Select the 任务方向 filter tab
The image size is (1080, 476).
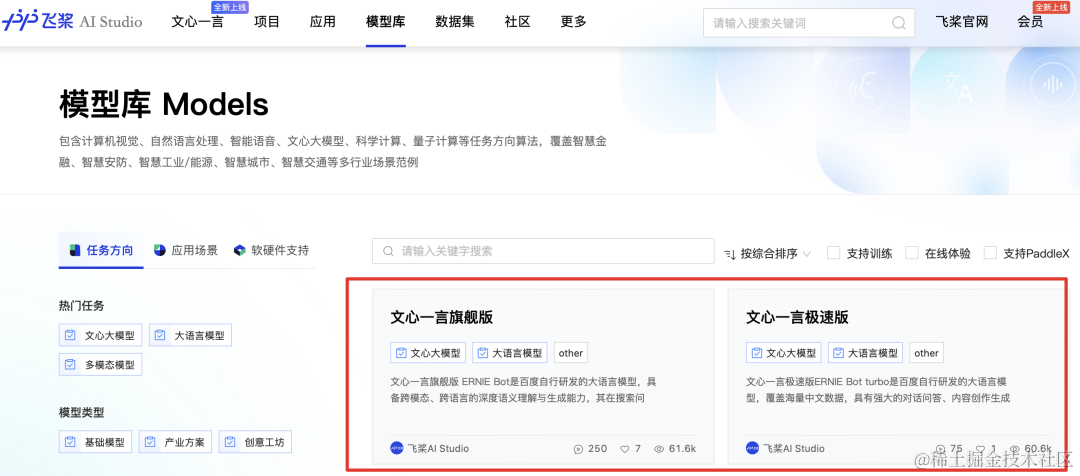pos(101,250)
